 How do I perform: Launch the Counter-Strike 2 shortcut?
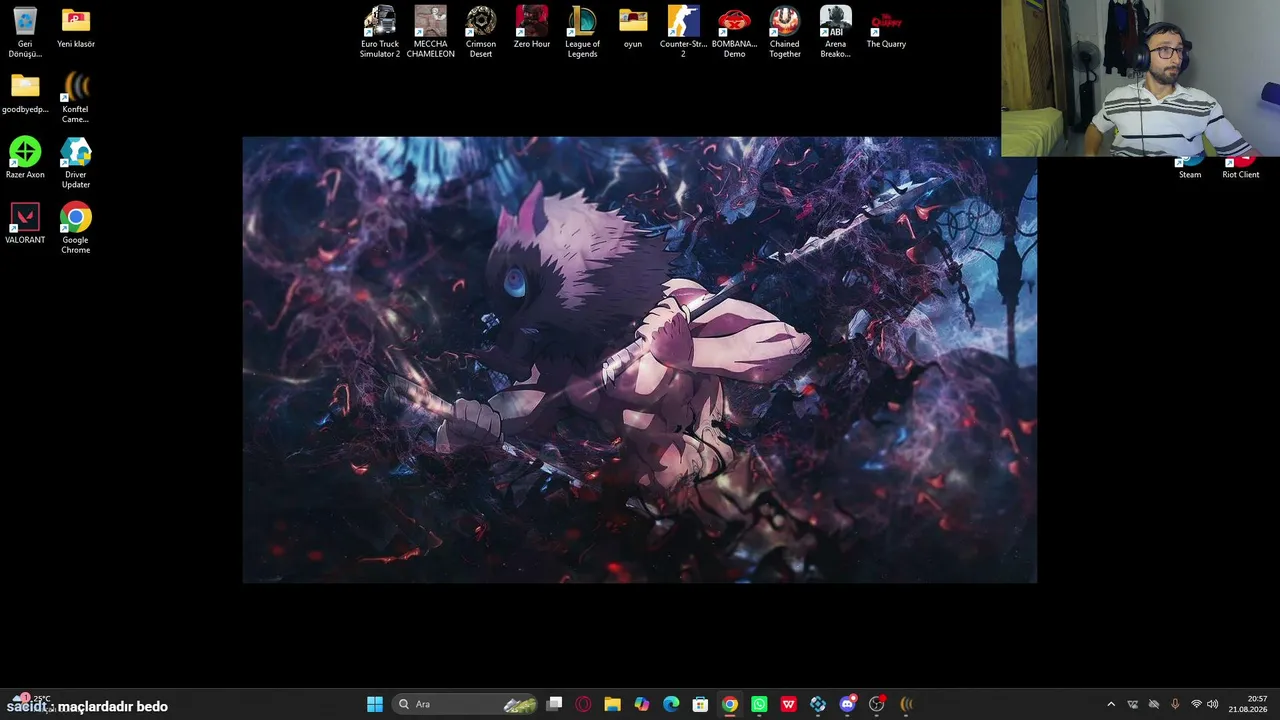684,32
